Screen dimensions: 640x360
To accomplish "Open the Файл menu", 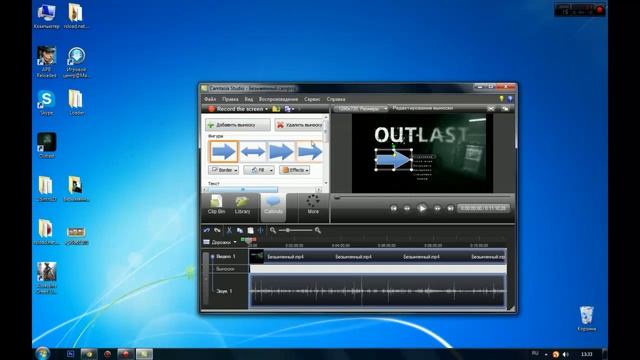I will (210, 99).
